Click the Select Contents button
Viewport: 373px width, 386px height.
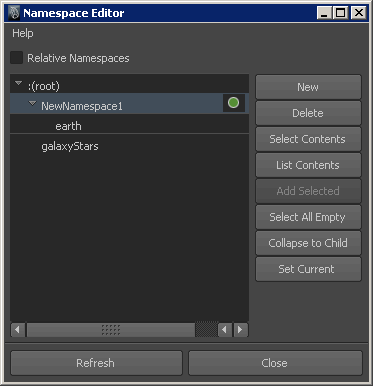(308, 139)
